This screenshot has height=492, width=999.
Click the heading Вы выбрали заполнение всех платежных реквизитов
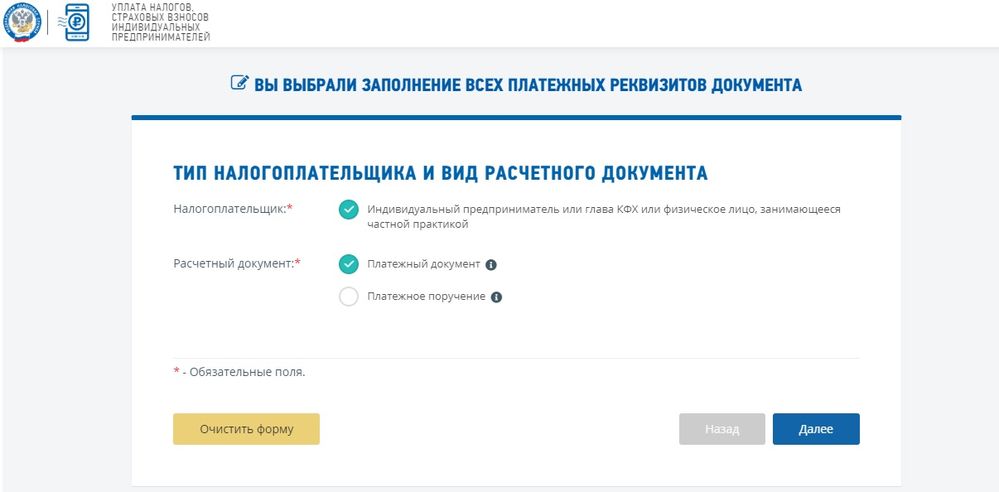click(x=527, y=84)
